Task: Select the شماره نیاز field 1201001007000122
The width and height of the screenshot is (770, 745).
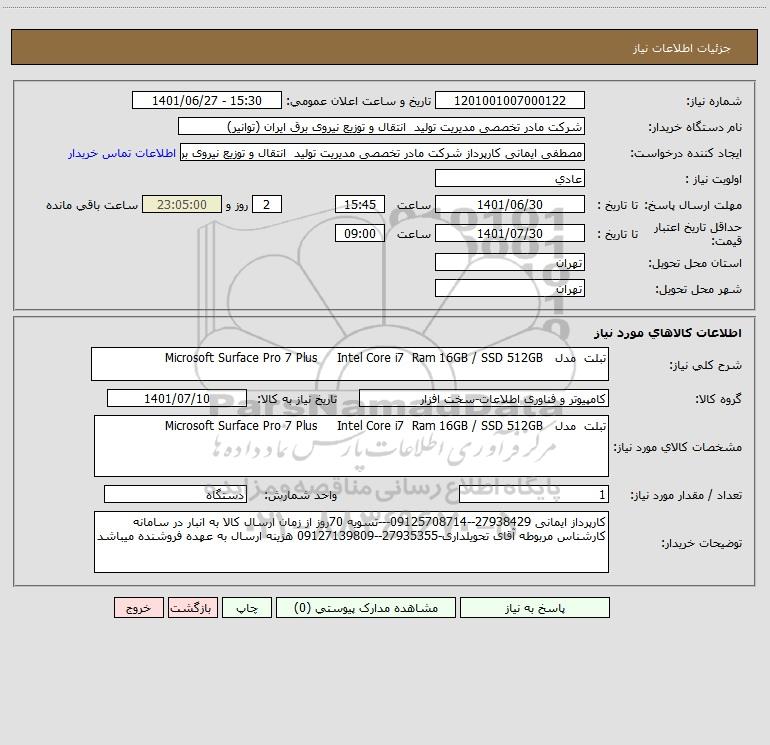Action: 510,100
